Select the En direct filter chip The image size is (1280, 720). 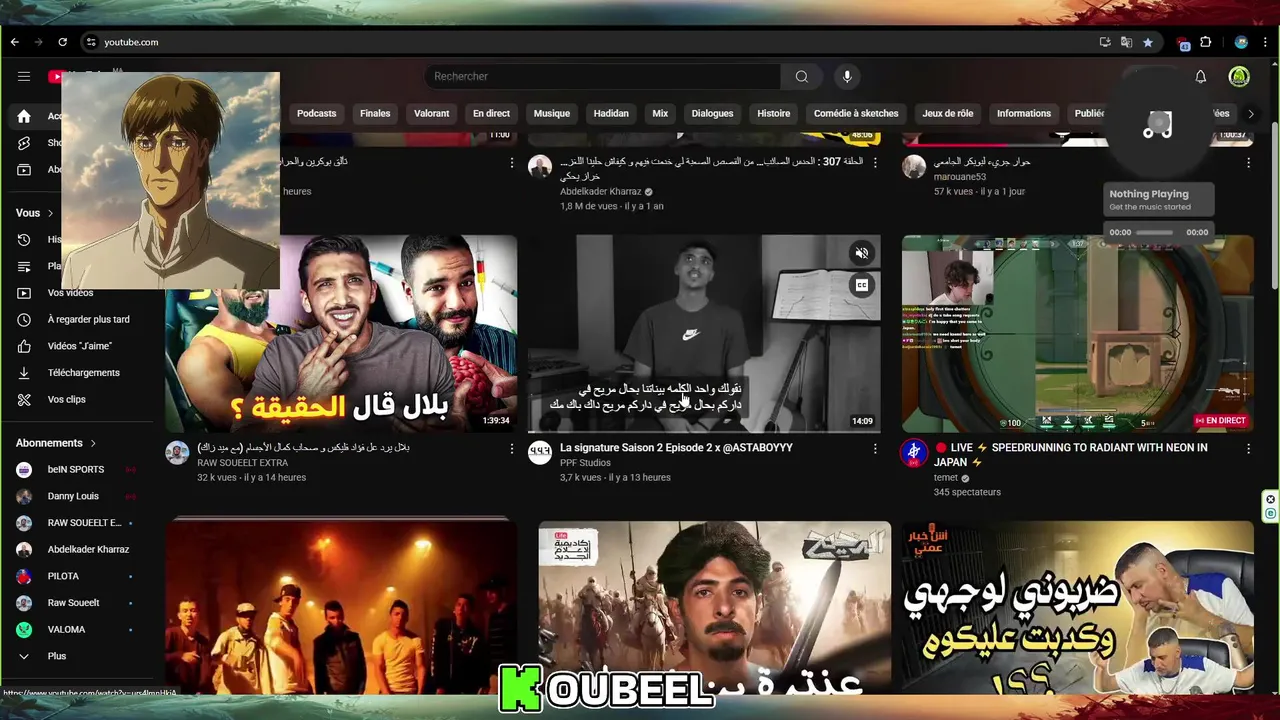tap(491, 113)
